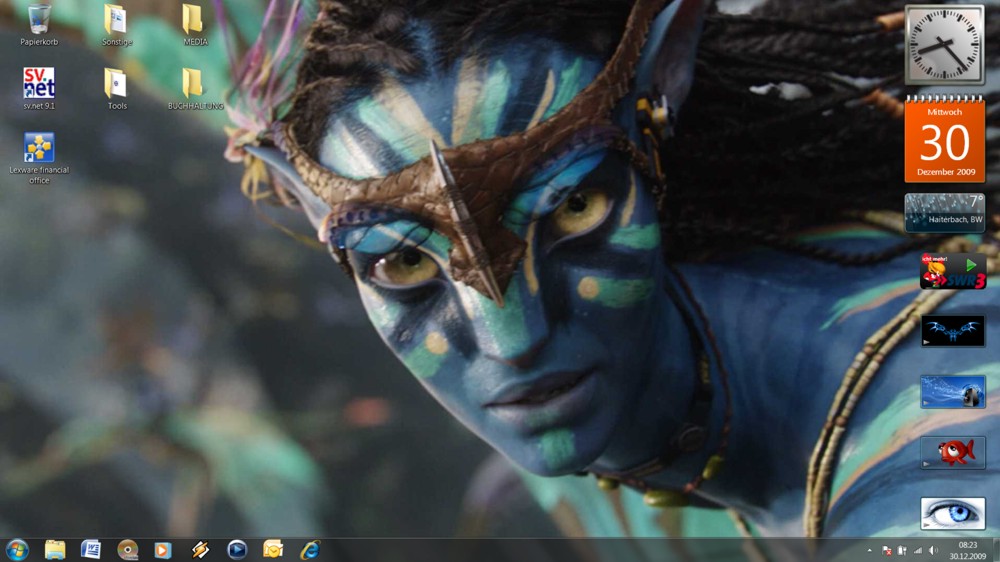Launch Winamp from the taskbar
The image size is (1000, 562).
point(200,549)
